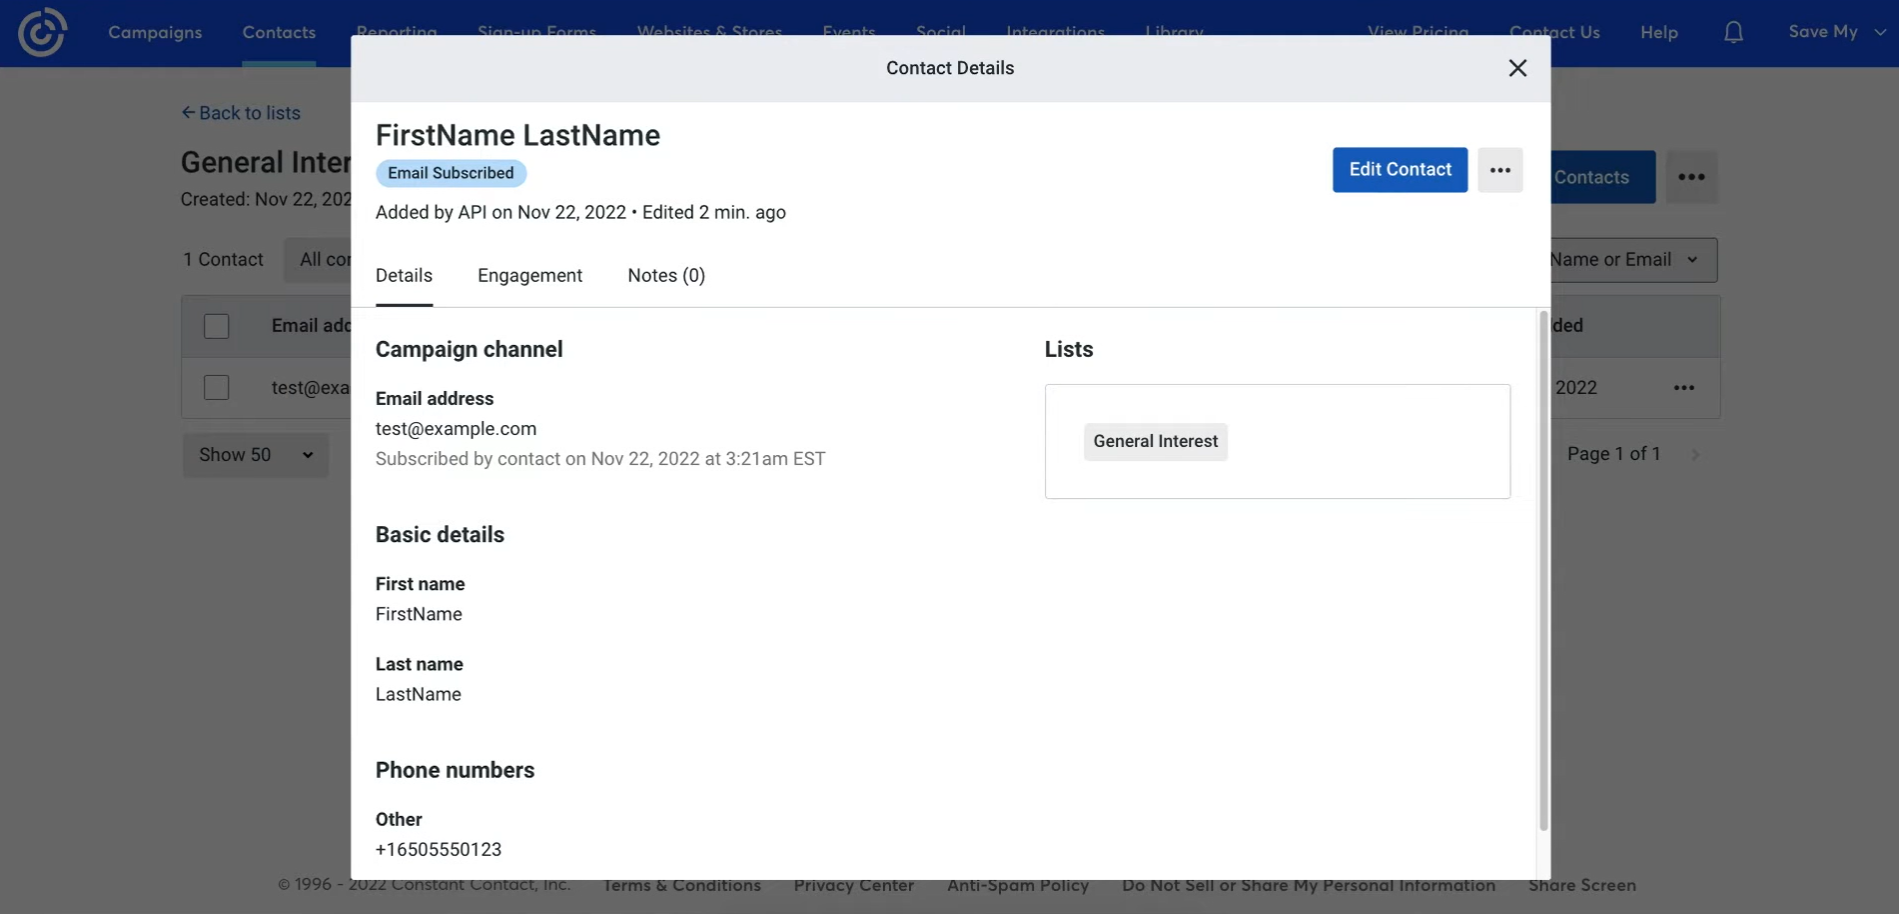The width and height of the screenshot is (1899, 914).
Task: Open more actions next to Edit Contact
Action: pyautogui.click(x=1500, y=169)
